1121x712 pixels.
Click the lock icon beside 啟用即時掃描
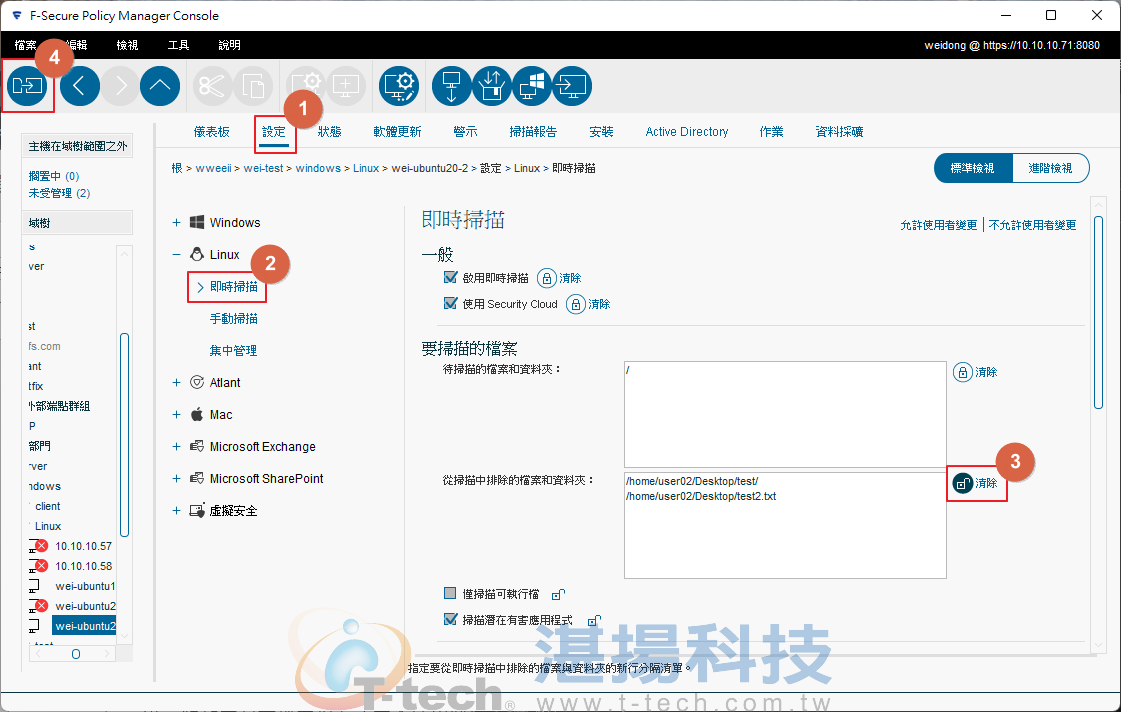(547, 278)
